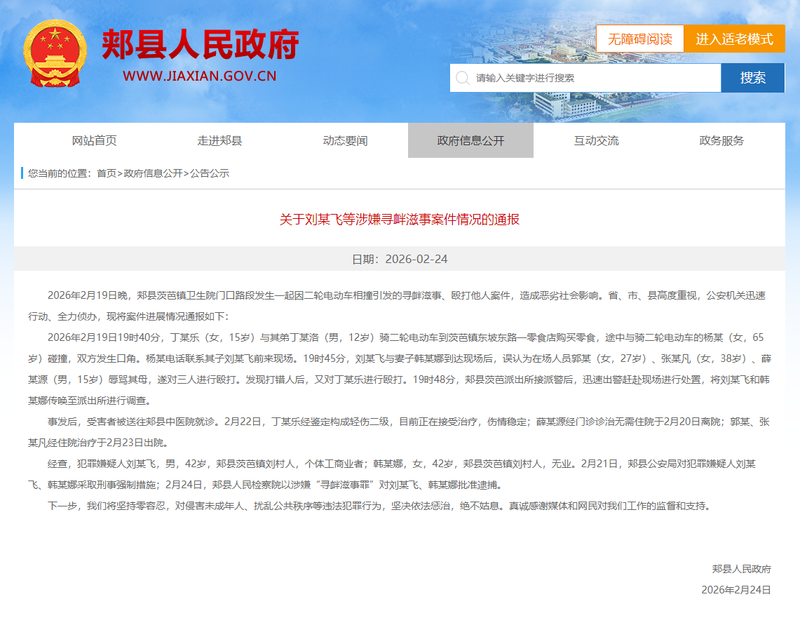Viewport: 800px width, 618px height.
Task: Switch to 进入适老模式
Action: pos(734,39)
